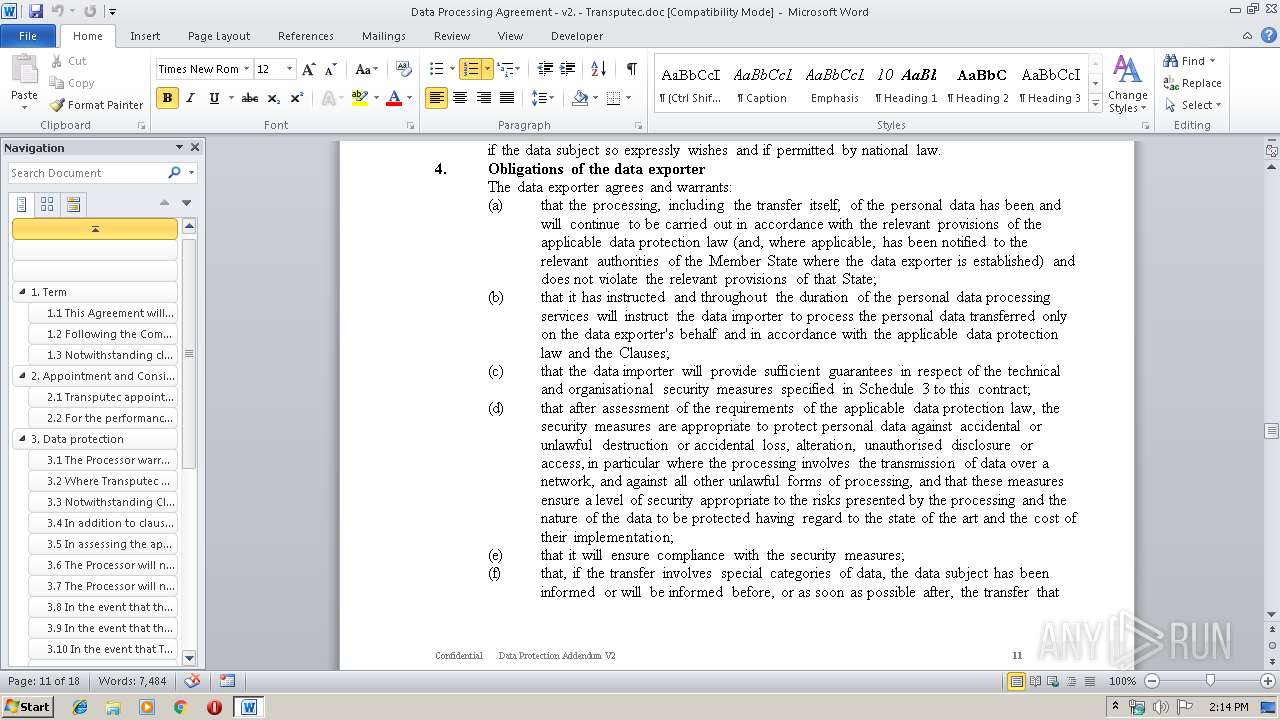Open Replace dialog
This screenshot has width=1280, height=720.
click(x=1192, y=83)
